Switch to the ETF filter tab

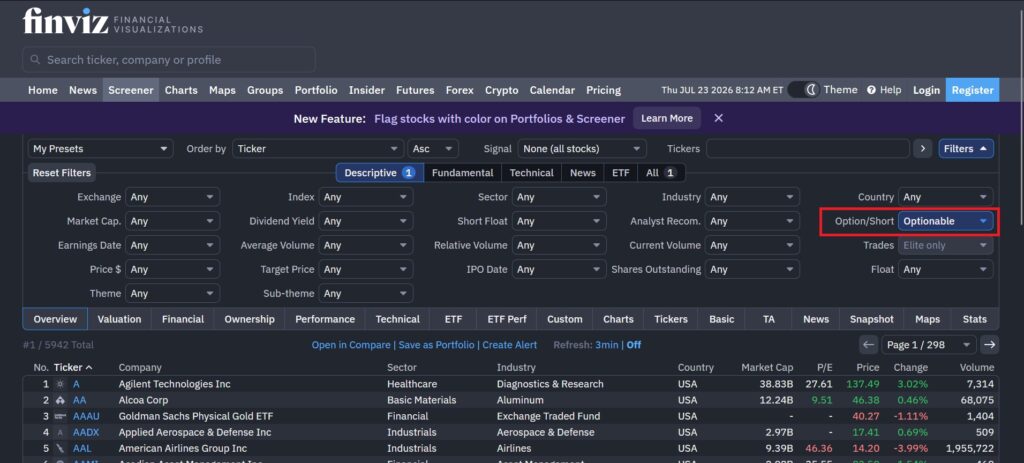[620, 173]
